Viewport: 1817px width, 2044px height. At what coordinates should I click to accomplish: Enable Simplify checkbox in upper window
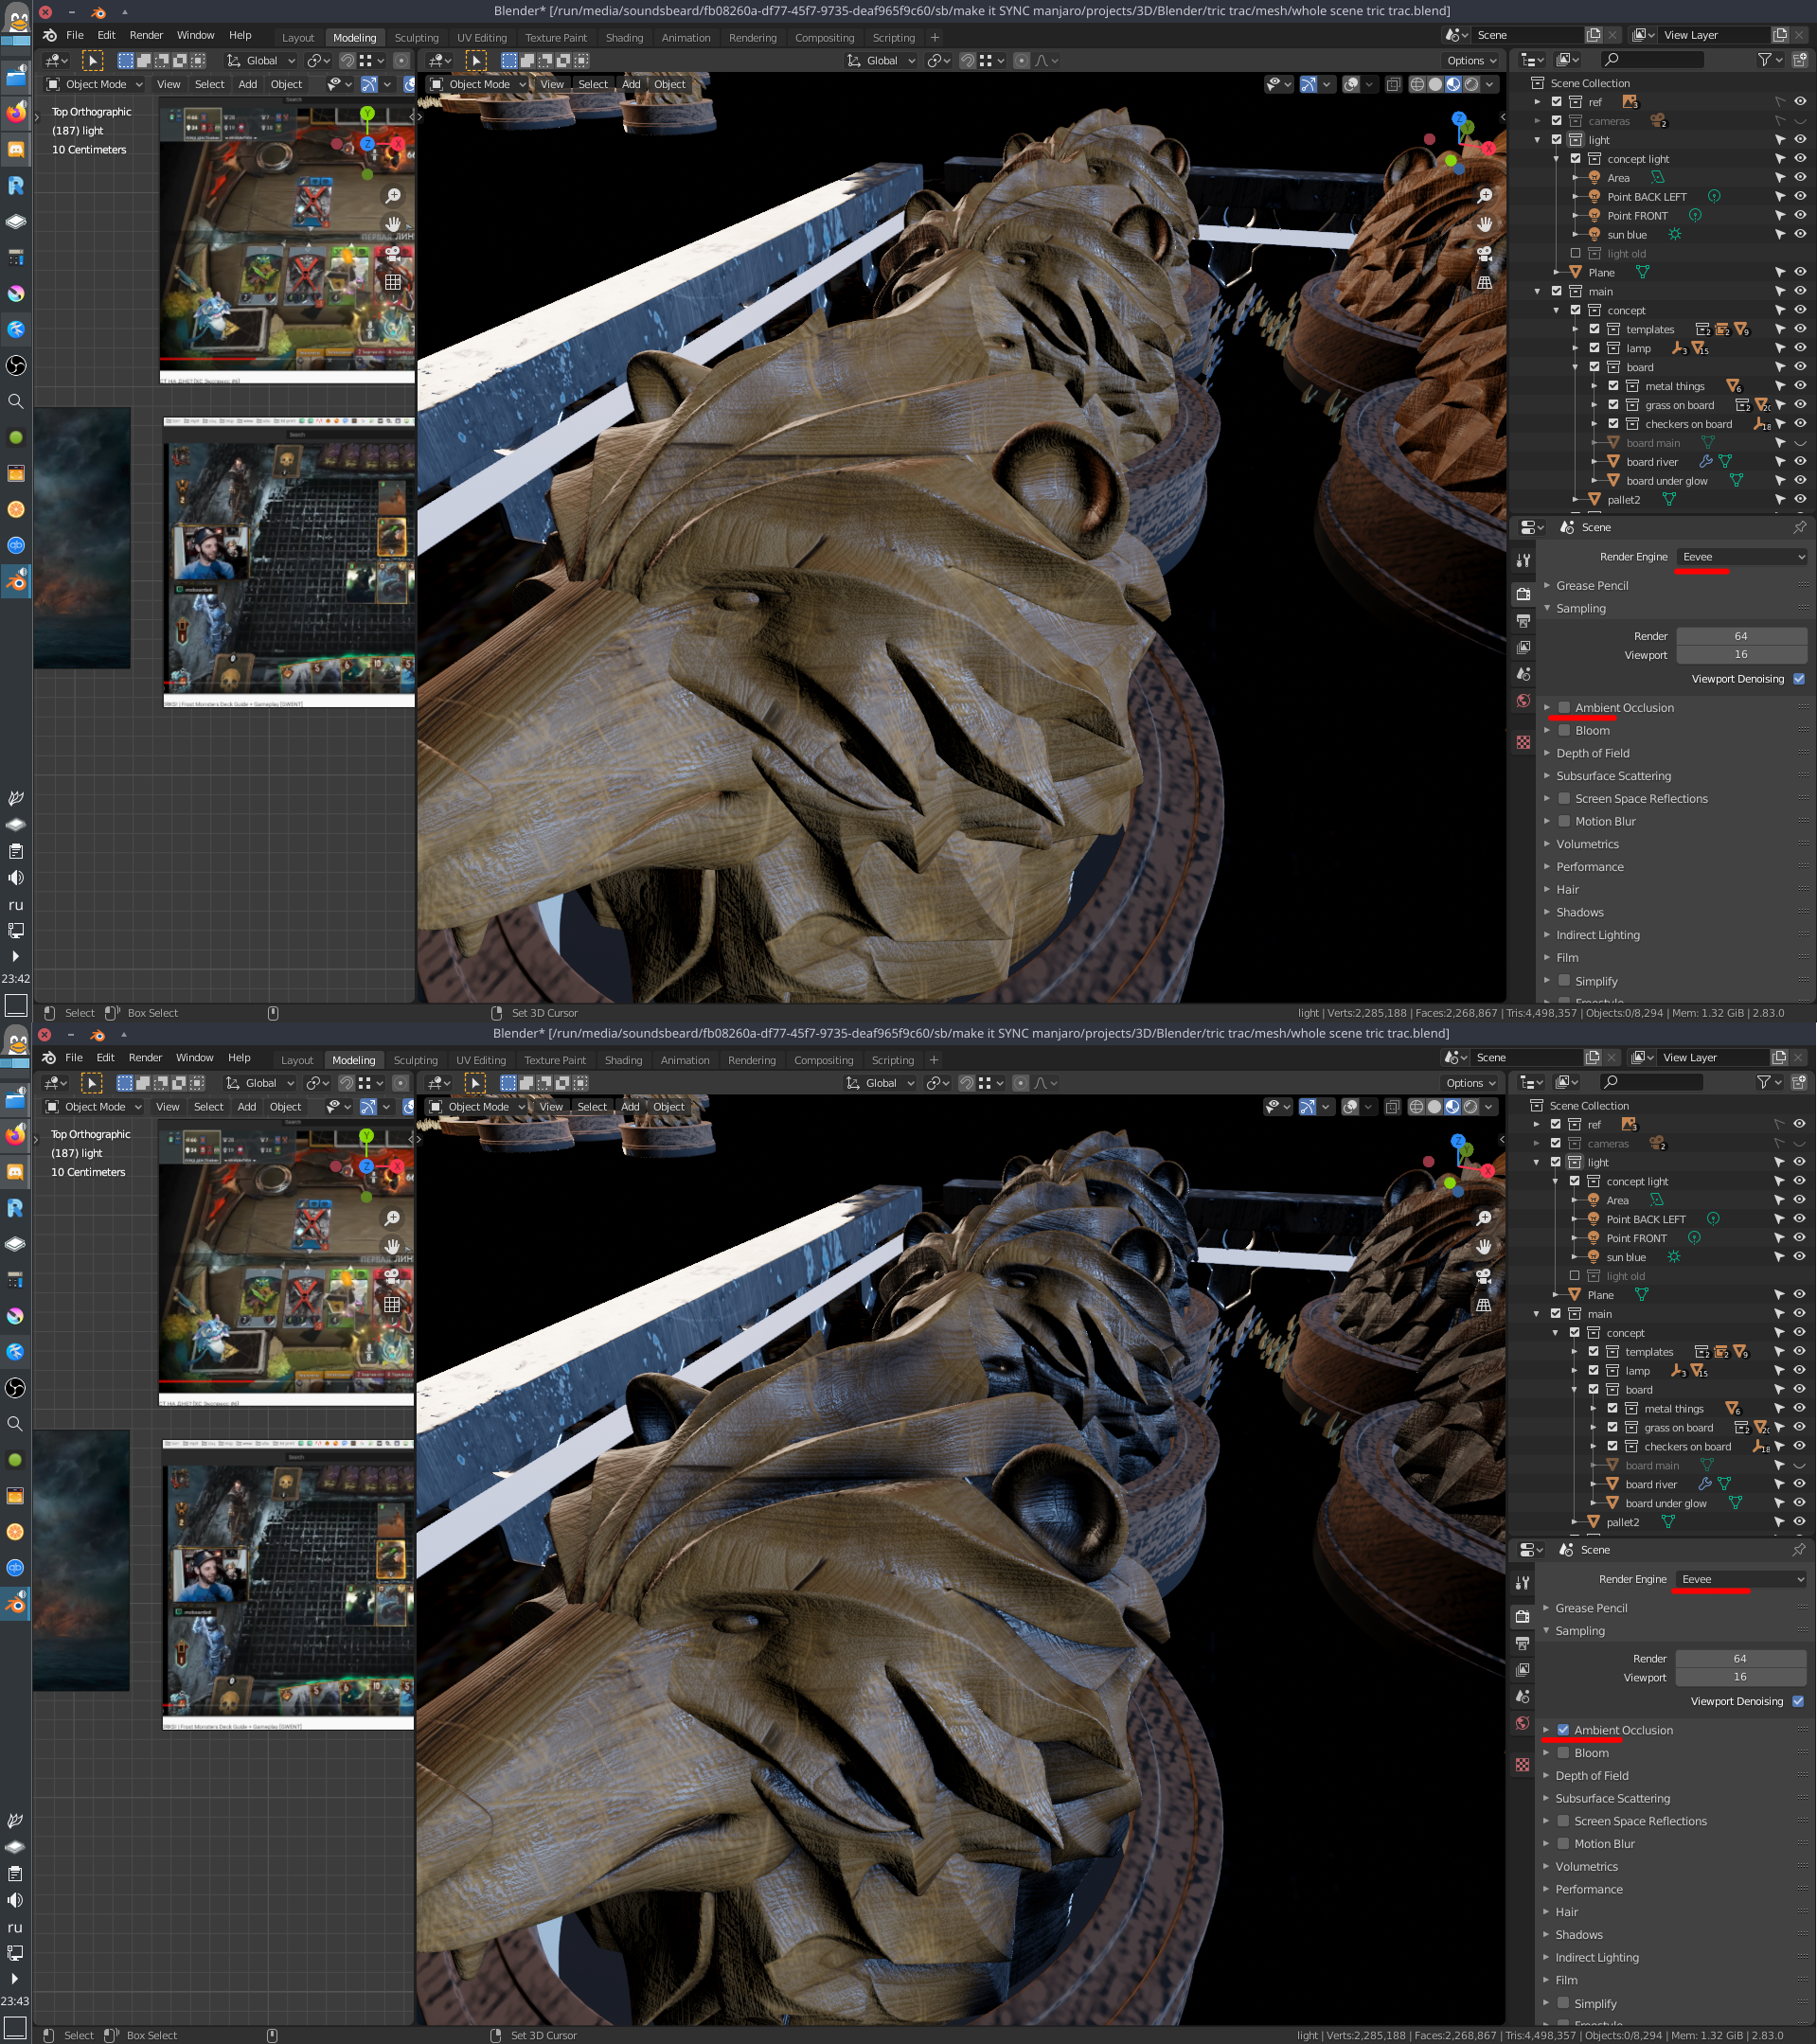coord(1564,981)
